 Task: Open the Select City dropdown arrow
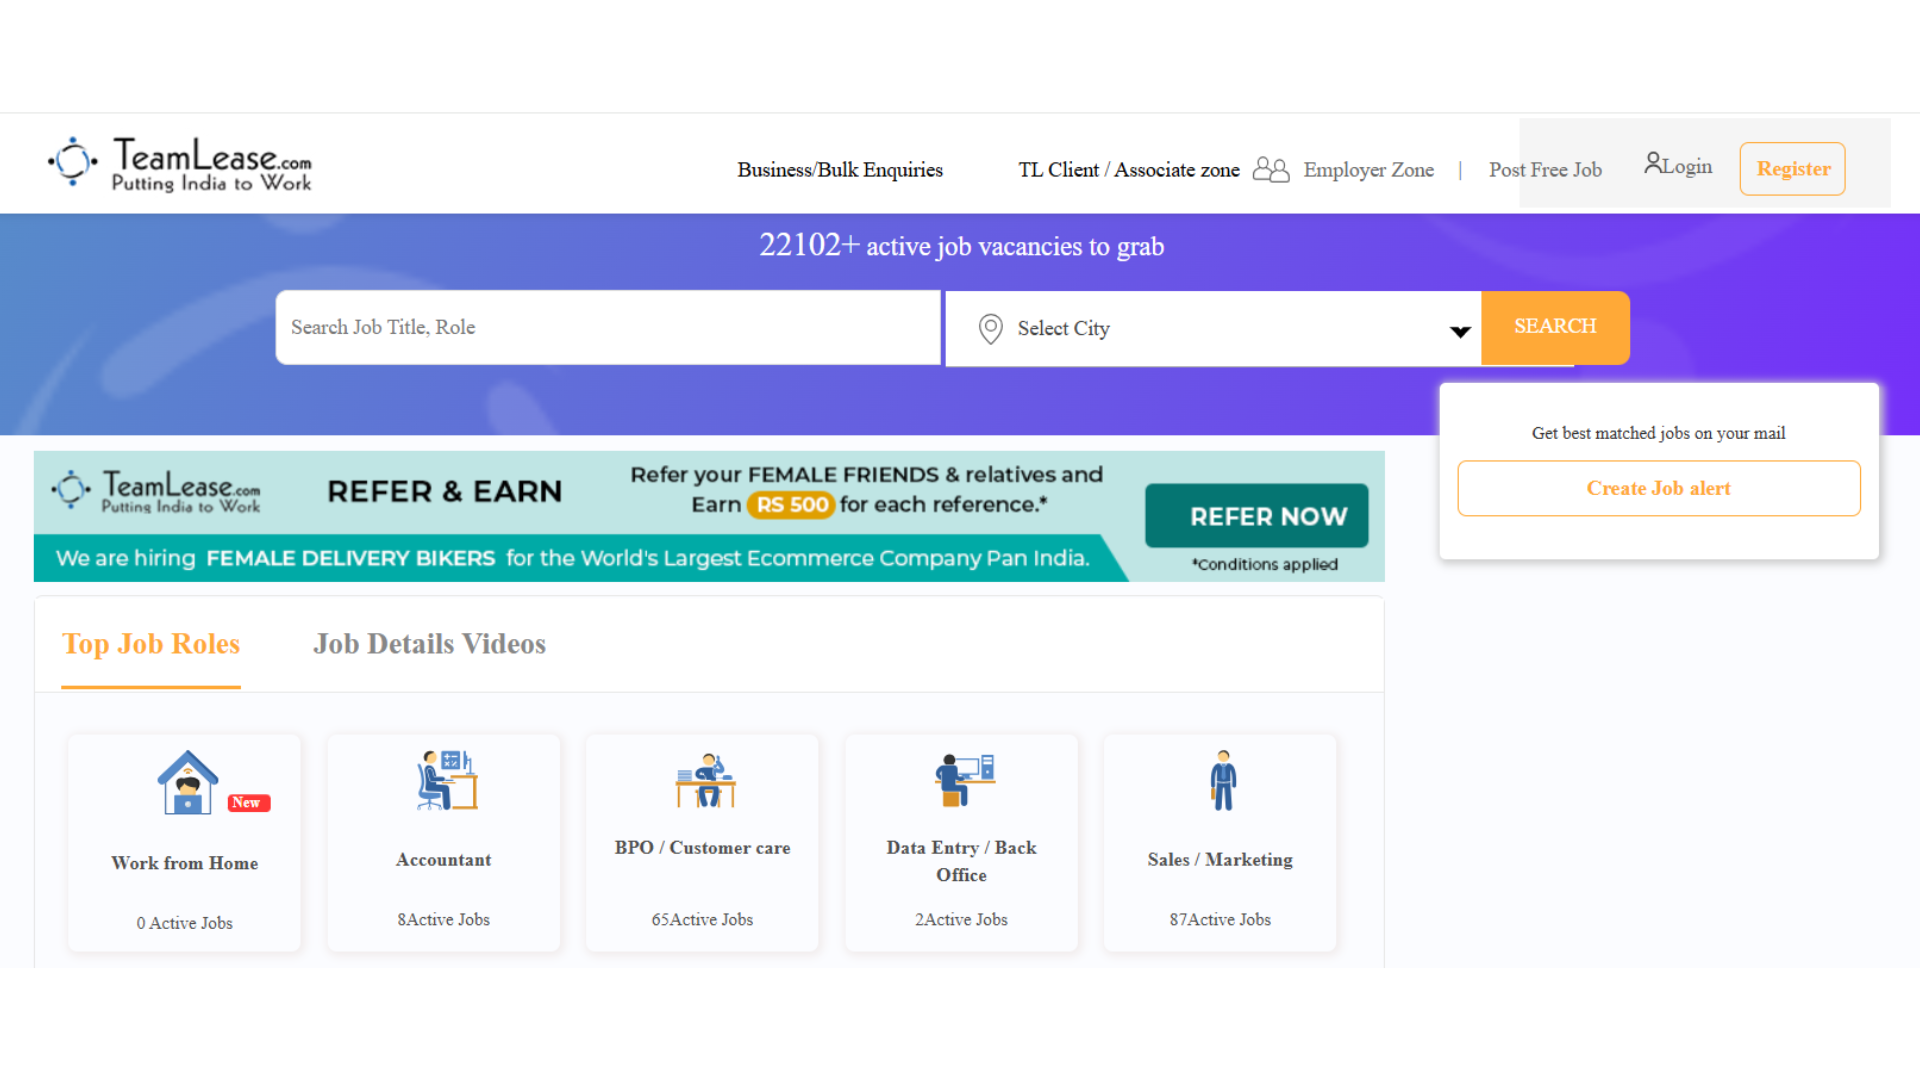point(1460,332)
